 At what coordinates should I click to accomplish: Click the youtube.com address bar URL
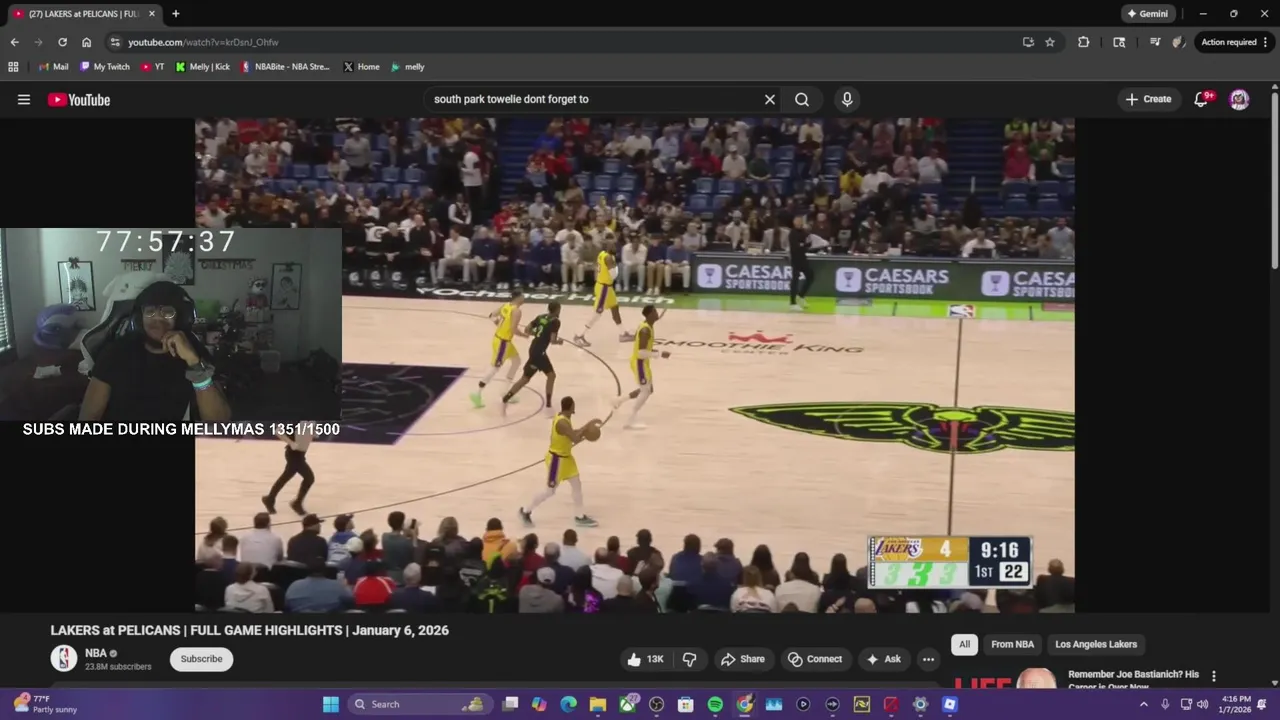pyautogui.click(x=203, y=42)
